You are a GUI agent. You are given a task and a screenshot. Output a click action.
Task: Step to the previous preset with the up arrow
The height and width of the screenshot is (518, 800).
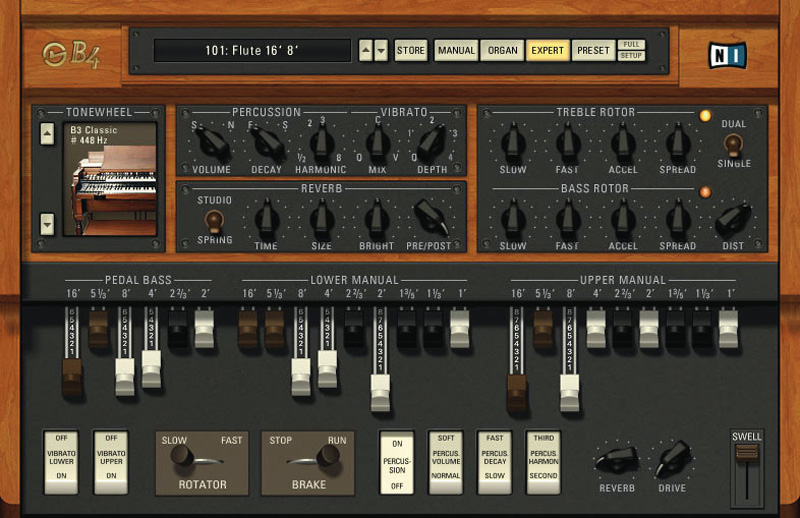365,51
